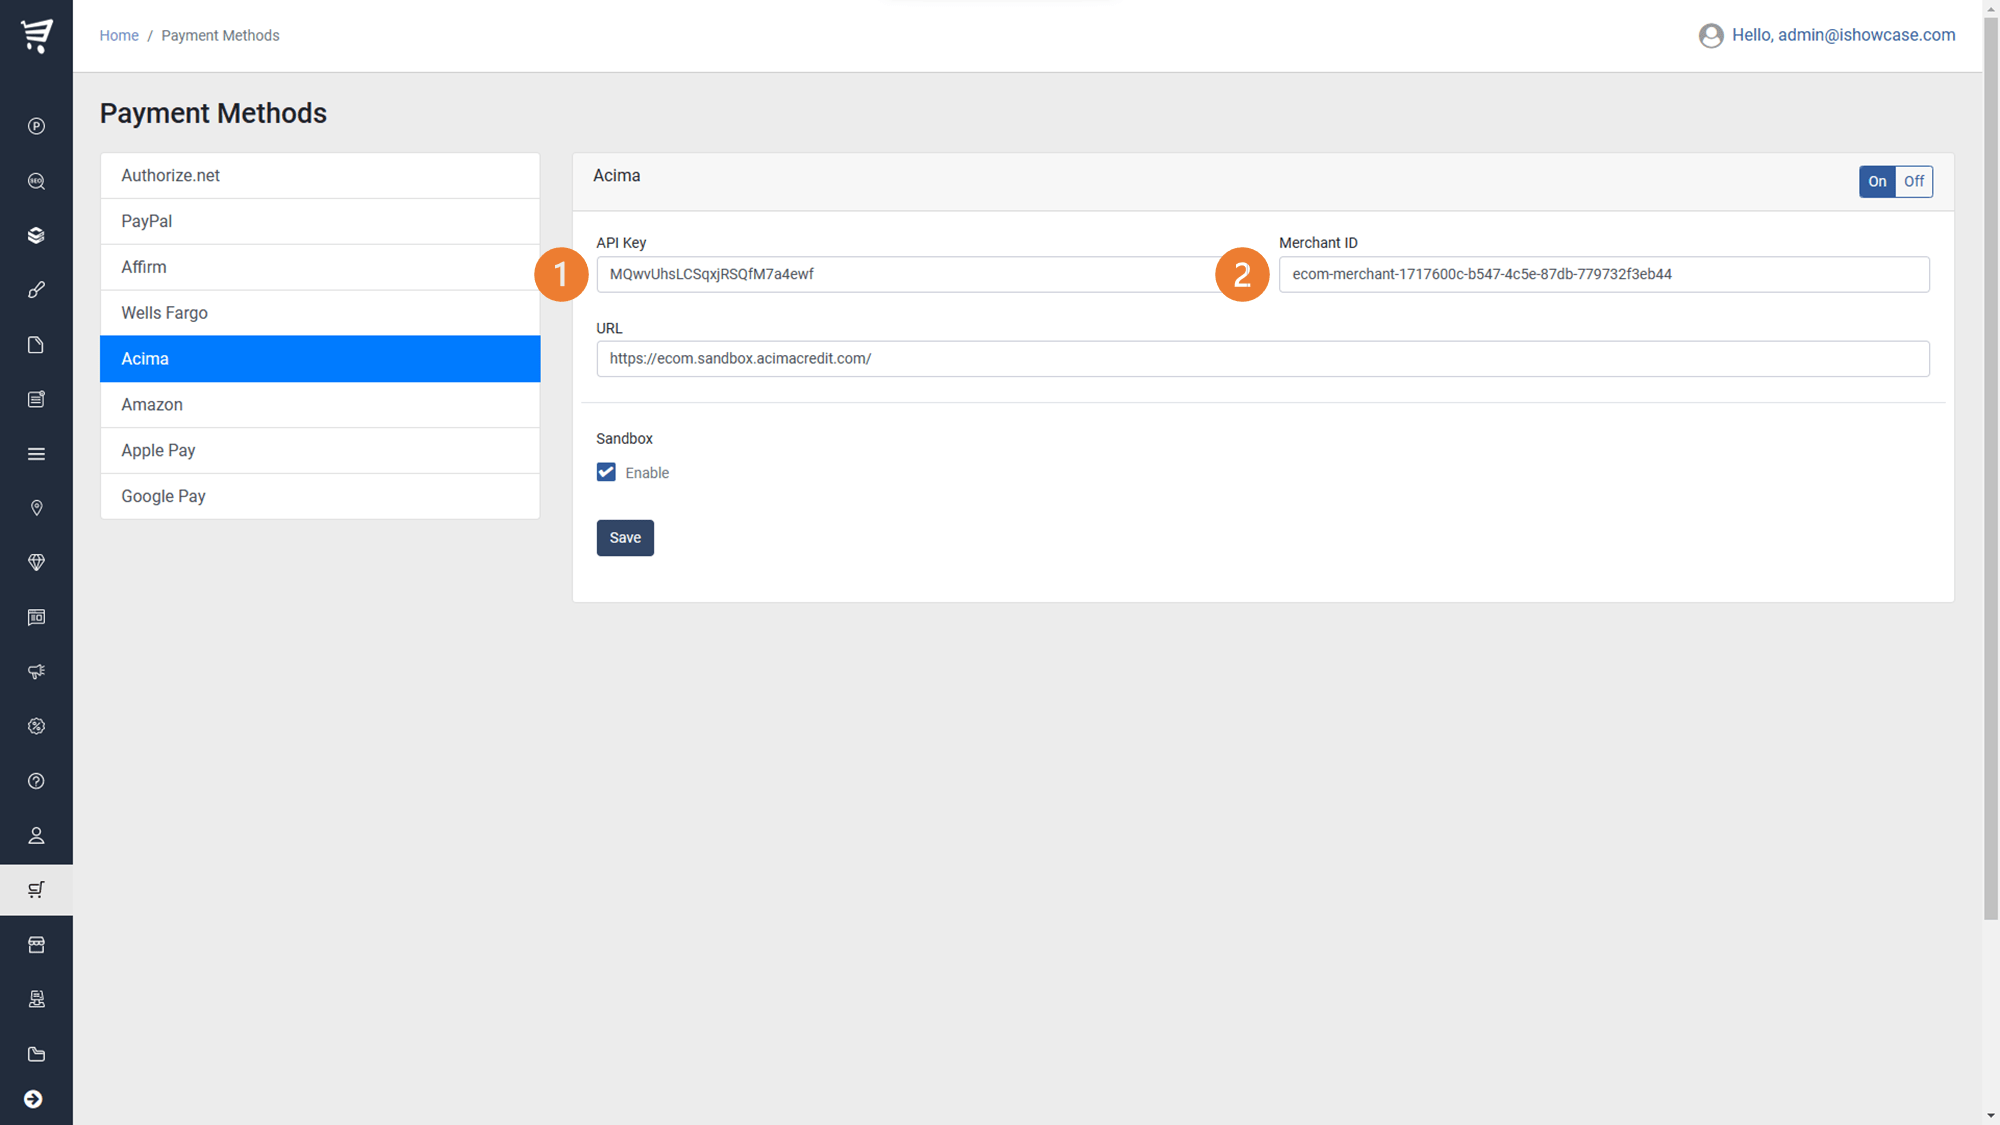This screenshot has height=1125, width=2000.
Task: Select Wells Fargo payment method
Action: click(x=320, y=313)
